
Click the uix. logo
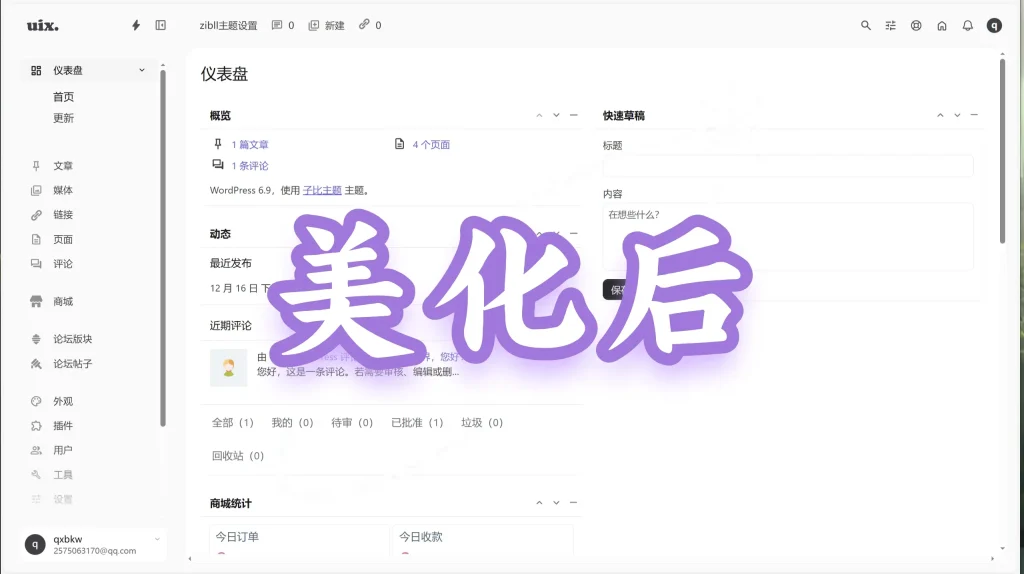coord(42,25)
